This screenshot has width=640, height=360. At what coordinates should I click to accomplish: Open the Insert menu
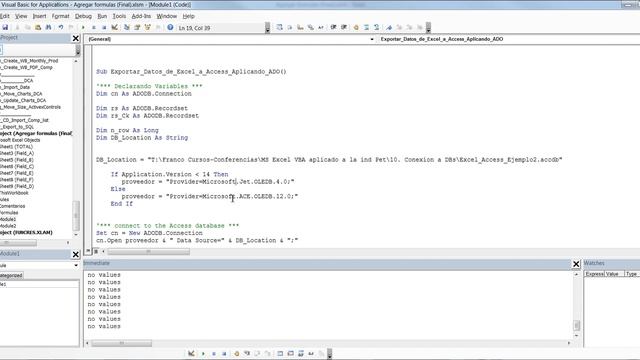[x=39, y=16]
